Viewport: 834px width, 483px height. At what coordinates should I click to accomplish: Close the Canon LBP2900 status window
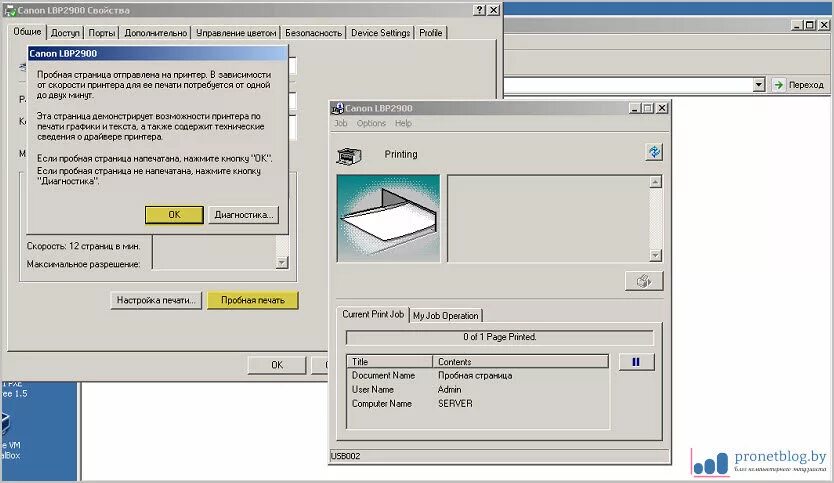coord(662,108)
